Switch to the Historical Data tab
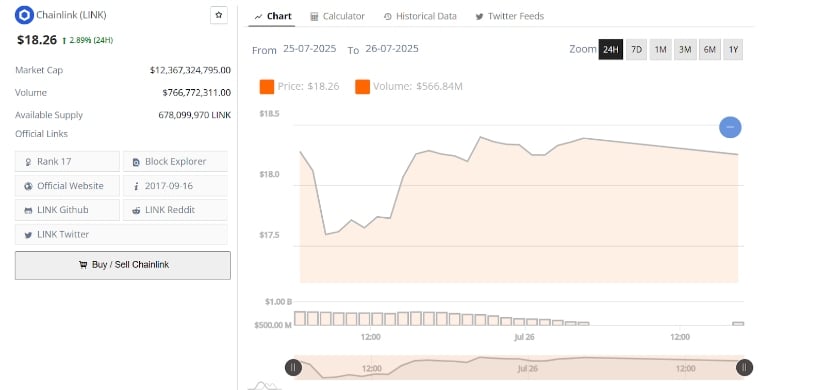The image size is (825, 390). [x=420, y=16]
